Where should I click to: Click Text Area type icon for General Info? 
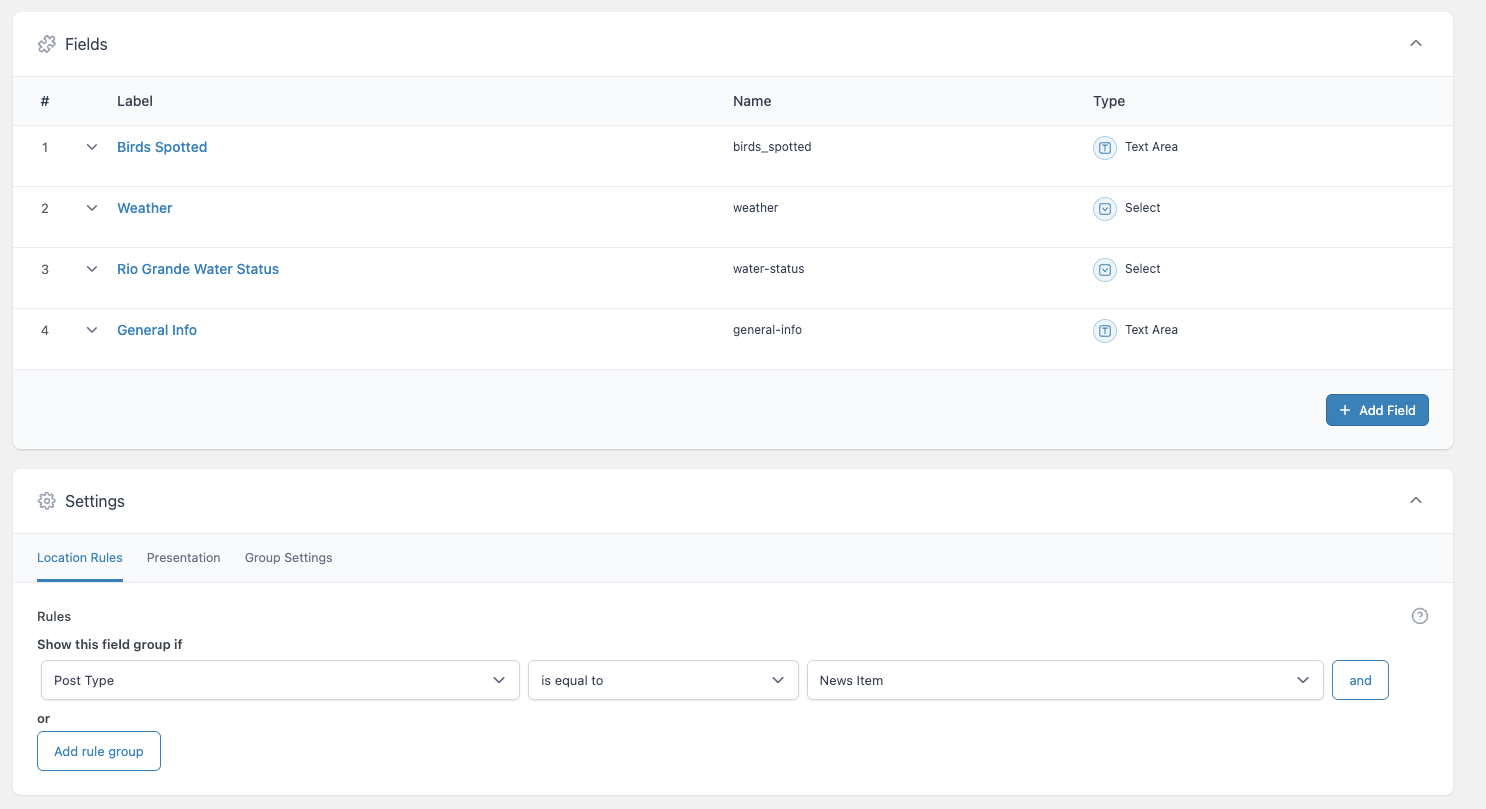[x=1104, y=331]
